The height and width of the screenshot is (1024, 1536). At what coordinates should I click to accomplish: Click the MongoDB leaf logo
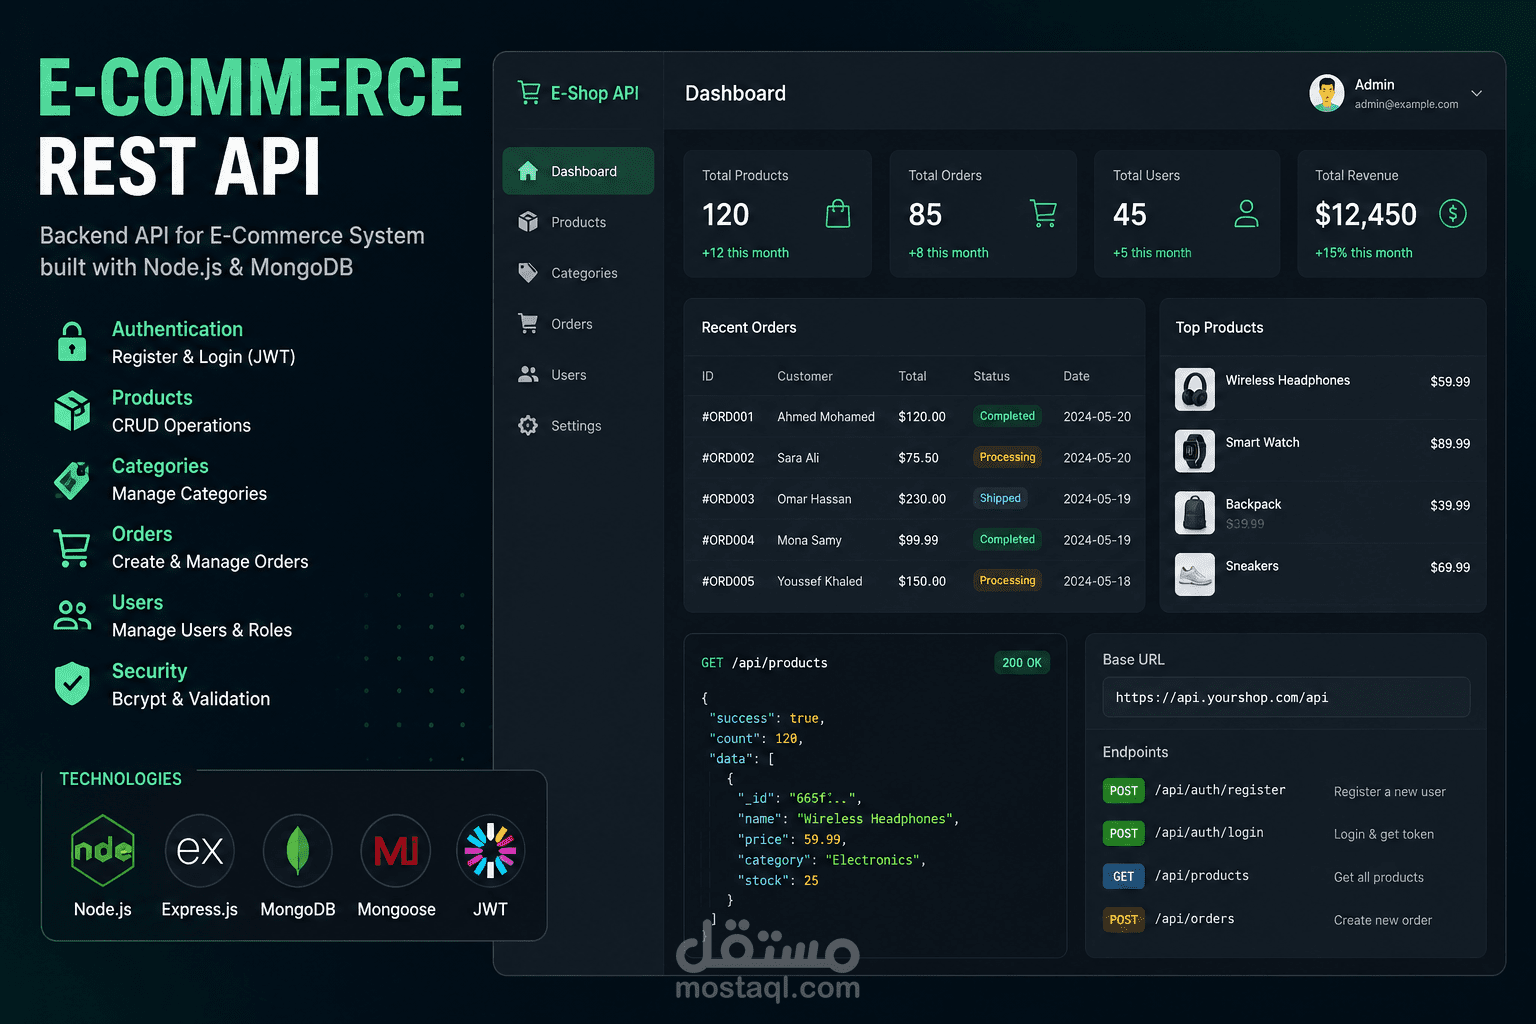[x=298, y=851]
